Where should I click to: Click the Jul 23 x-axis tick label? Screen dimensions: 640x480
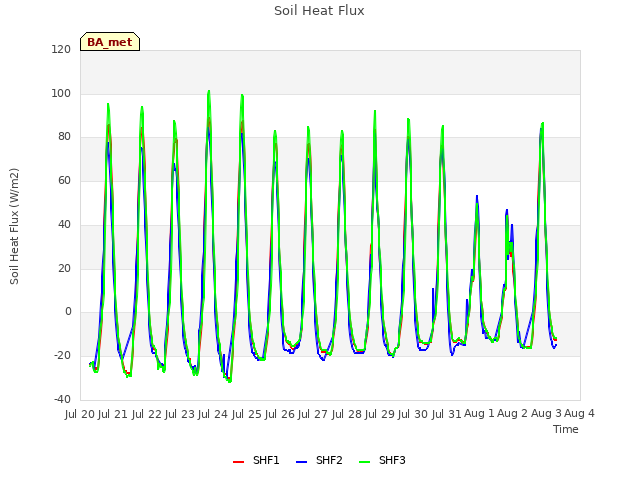pyautogui.click(x=180, y=414)
